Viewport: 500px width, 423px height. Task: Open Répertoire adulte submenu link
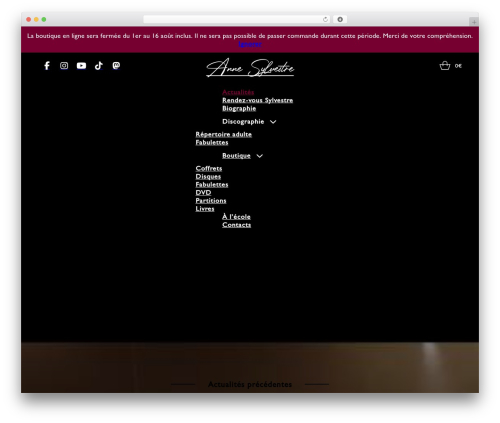pyautogui.click(x=224, y=134)
